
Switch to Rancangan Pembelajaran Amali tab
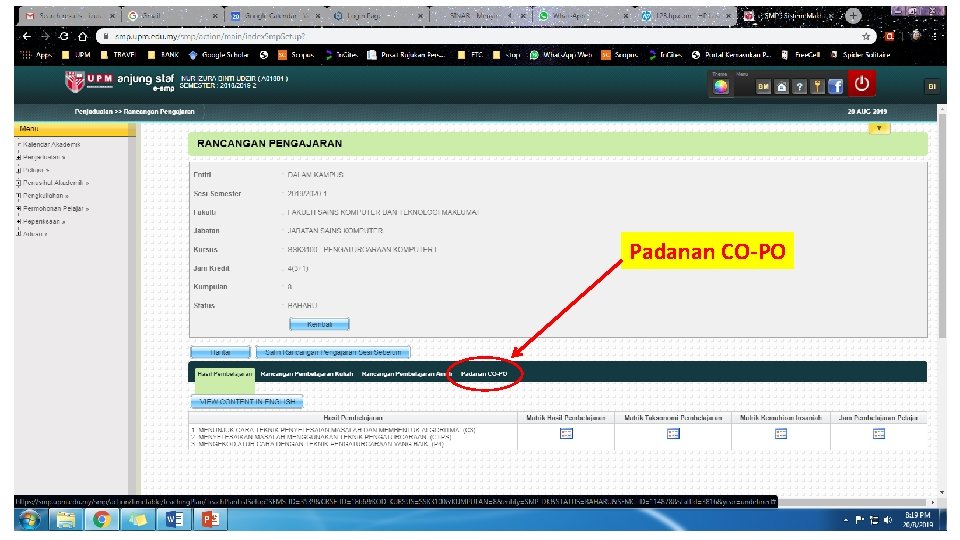(406, 373)
